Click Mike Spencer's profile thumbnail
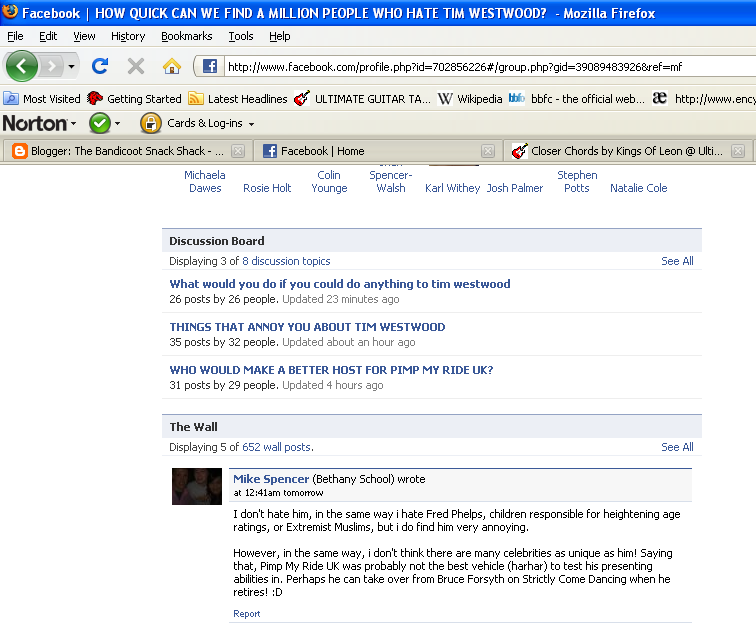 (197, 486)
